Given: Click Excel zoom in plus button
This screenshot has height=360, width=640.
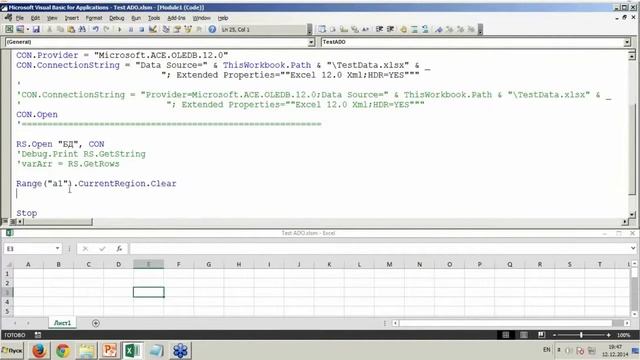Looking at the screenshot, I should click(608, 335).
